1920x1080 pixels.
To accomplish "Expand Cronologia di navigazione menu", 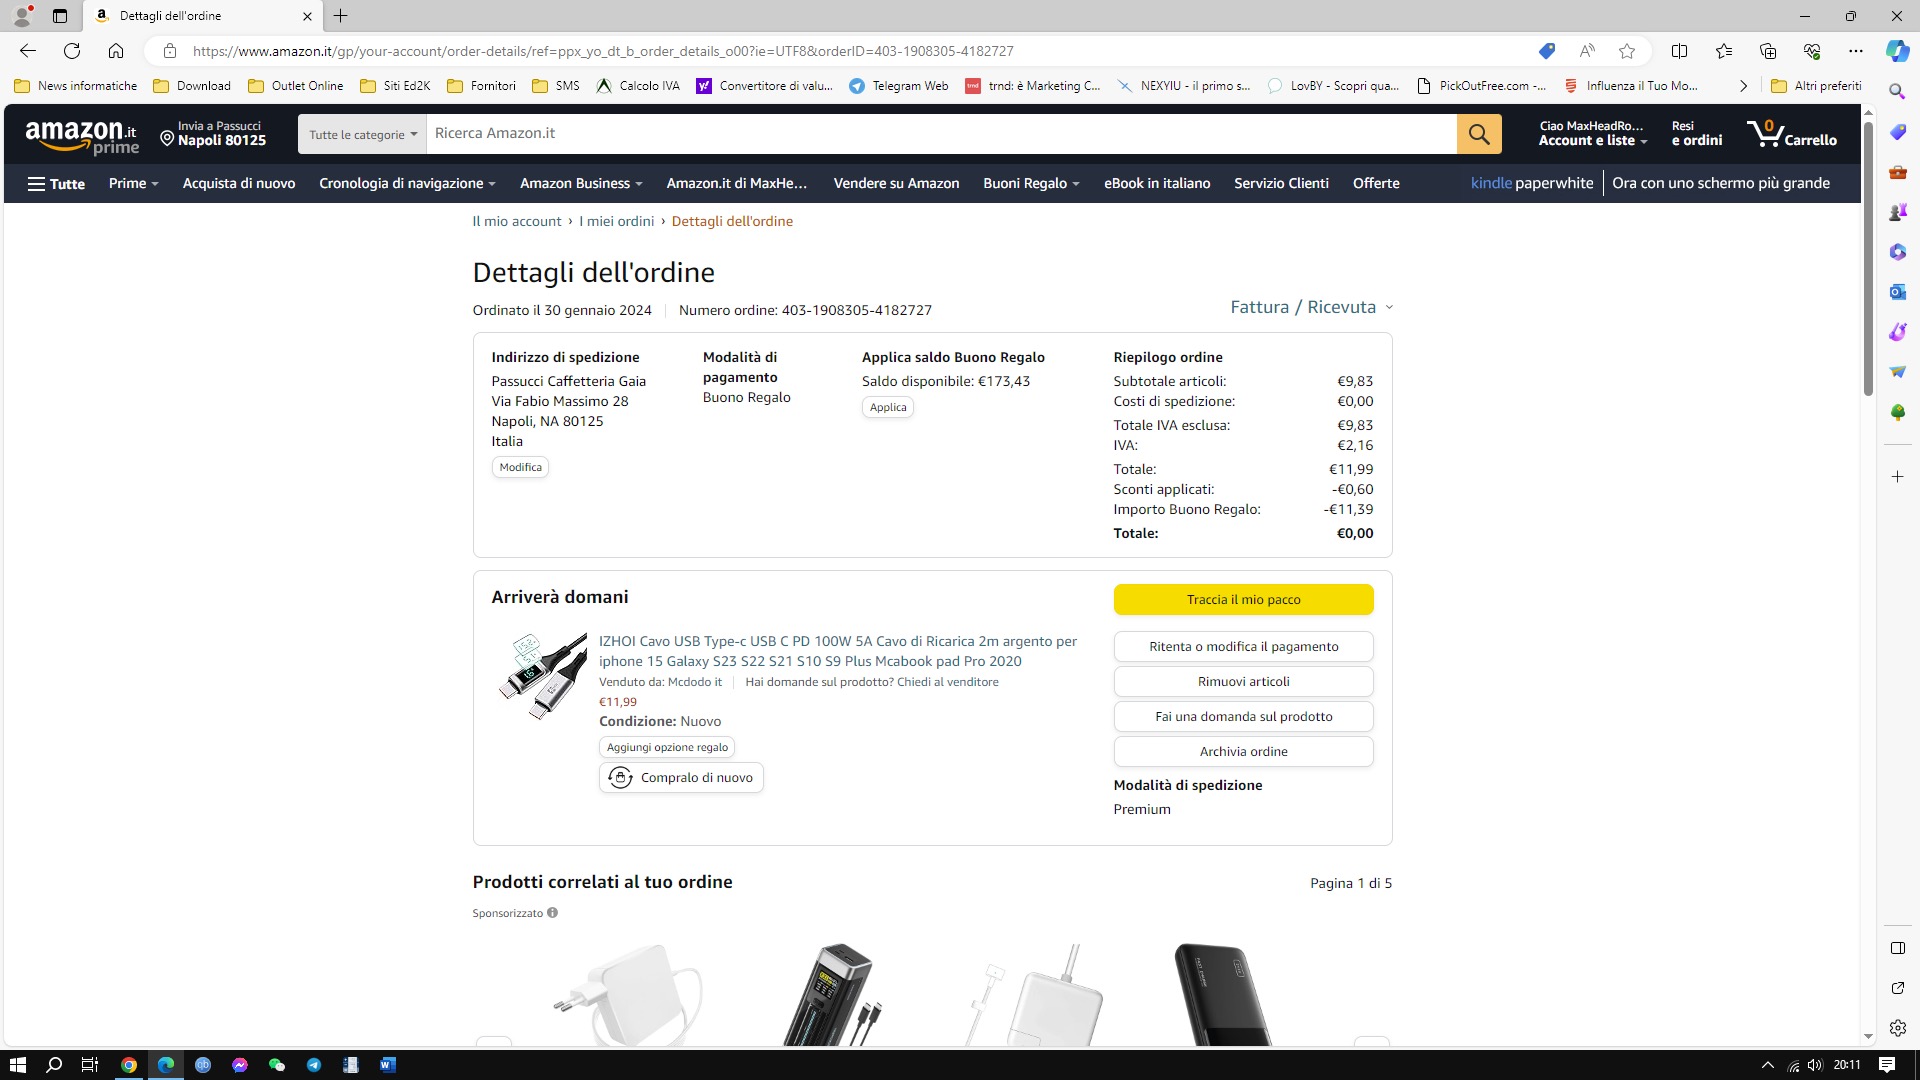I will coord(407,184).
